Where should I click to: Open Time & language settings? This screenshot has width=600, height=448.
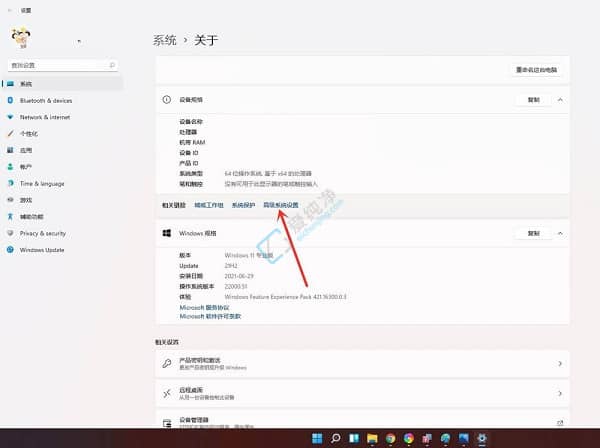[42, 184]
